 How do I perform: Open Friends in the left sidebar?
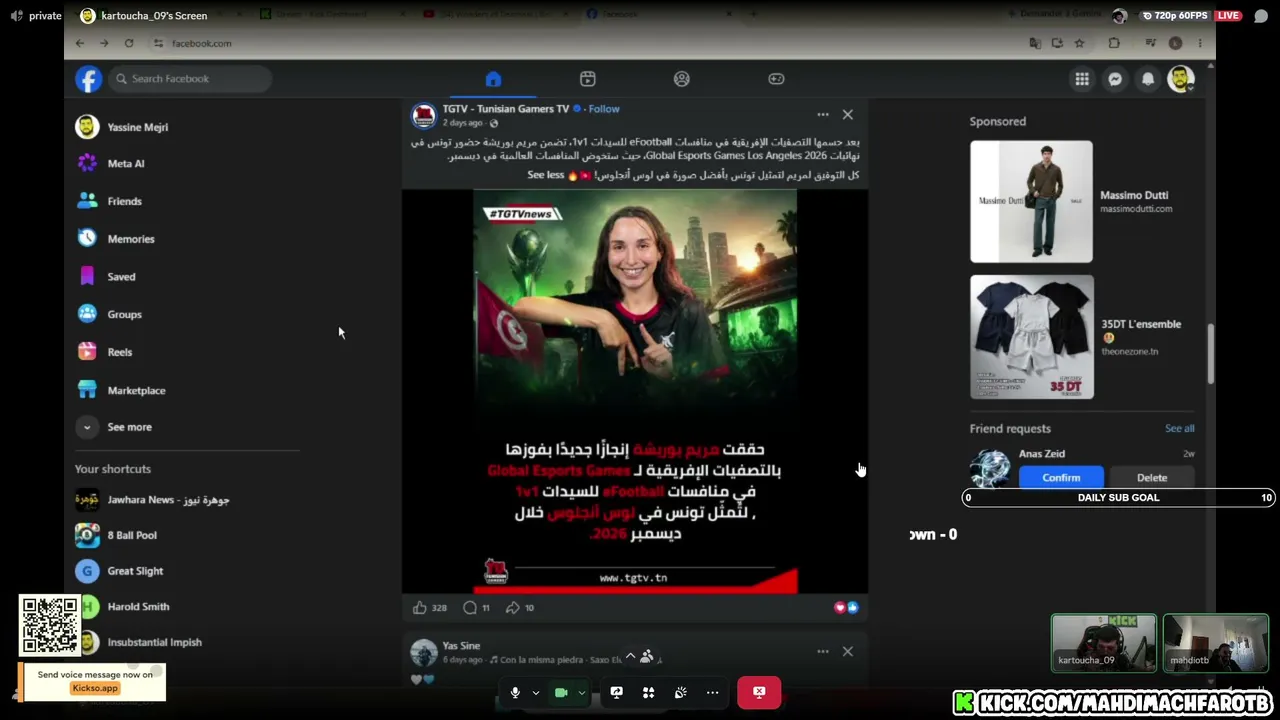pyautogui.click(x=110, y=201)
